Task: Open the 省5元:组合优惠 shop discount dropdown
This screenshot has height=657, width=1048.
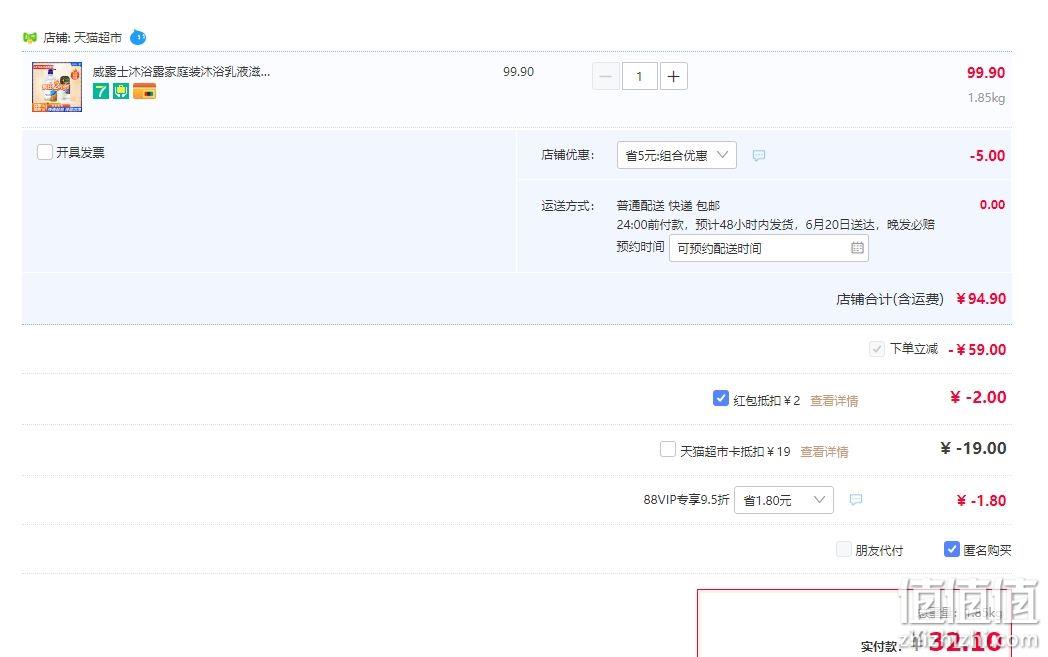Action: [x=676, y=155]
